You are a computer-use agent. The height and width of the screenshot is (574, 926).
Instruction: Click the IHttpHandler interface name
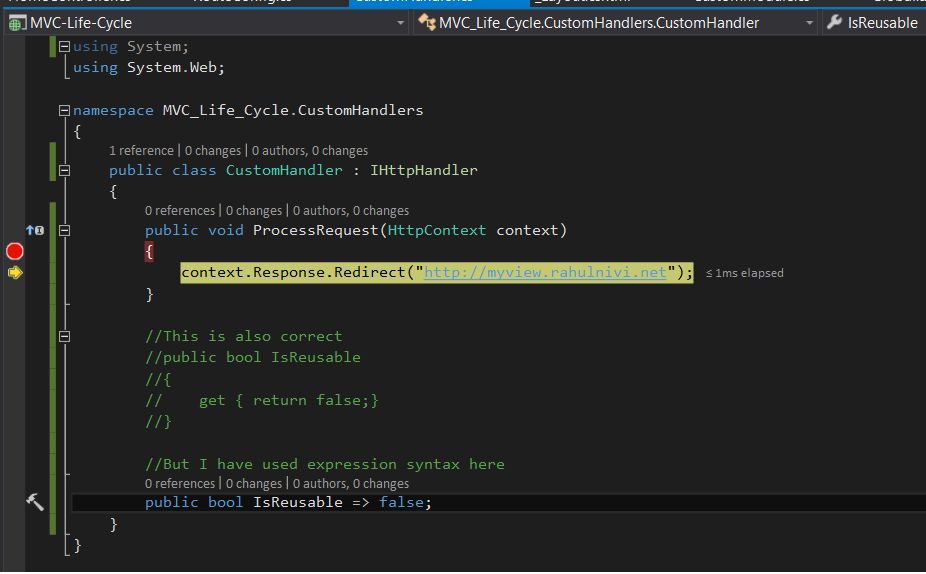pos(424,170)
